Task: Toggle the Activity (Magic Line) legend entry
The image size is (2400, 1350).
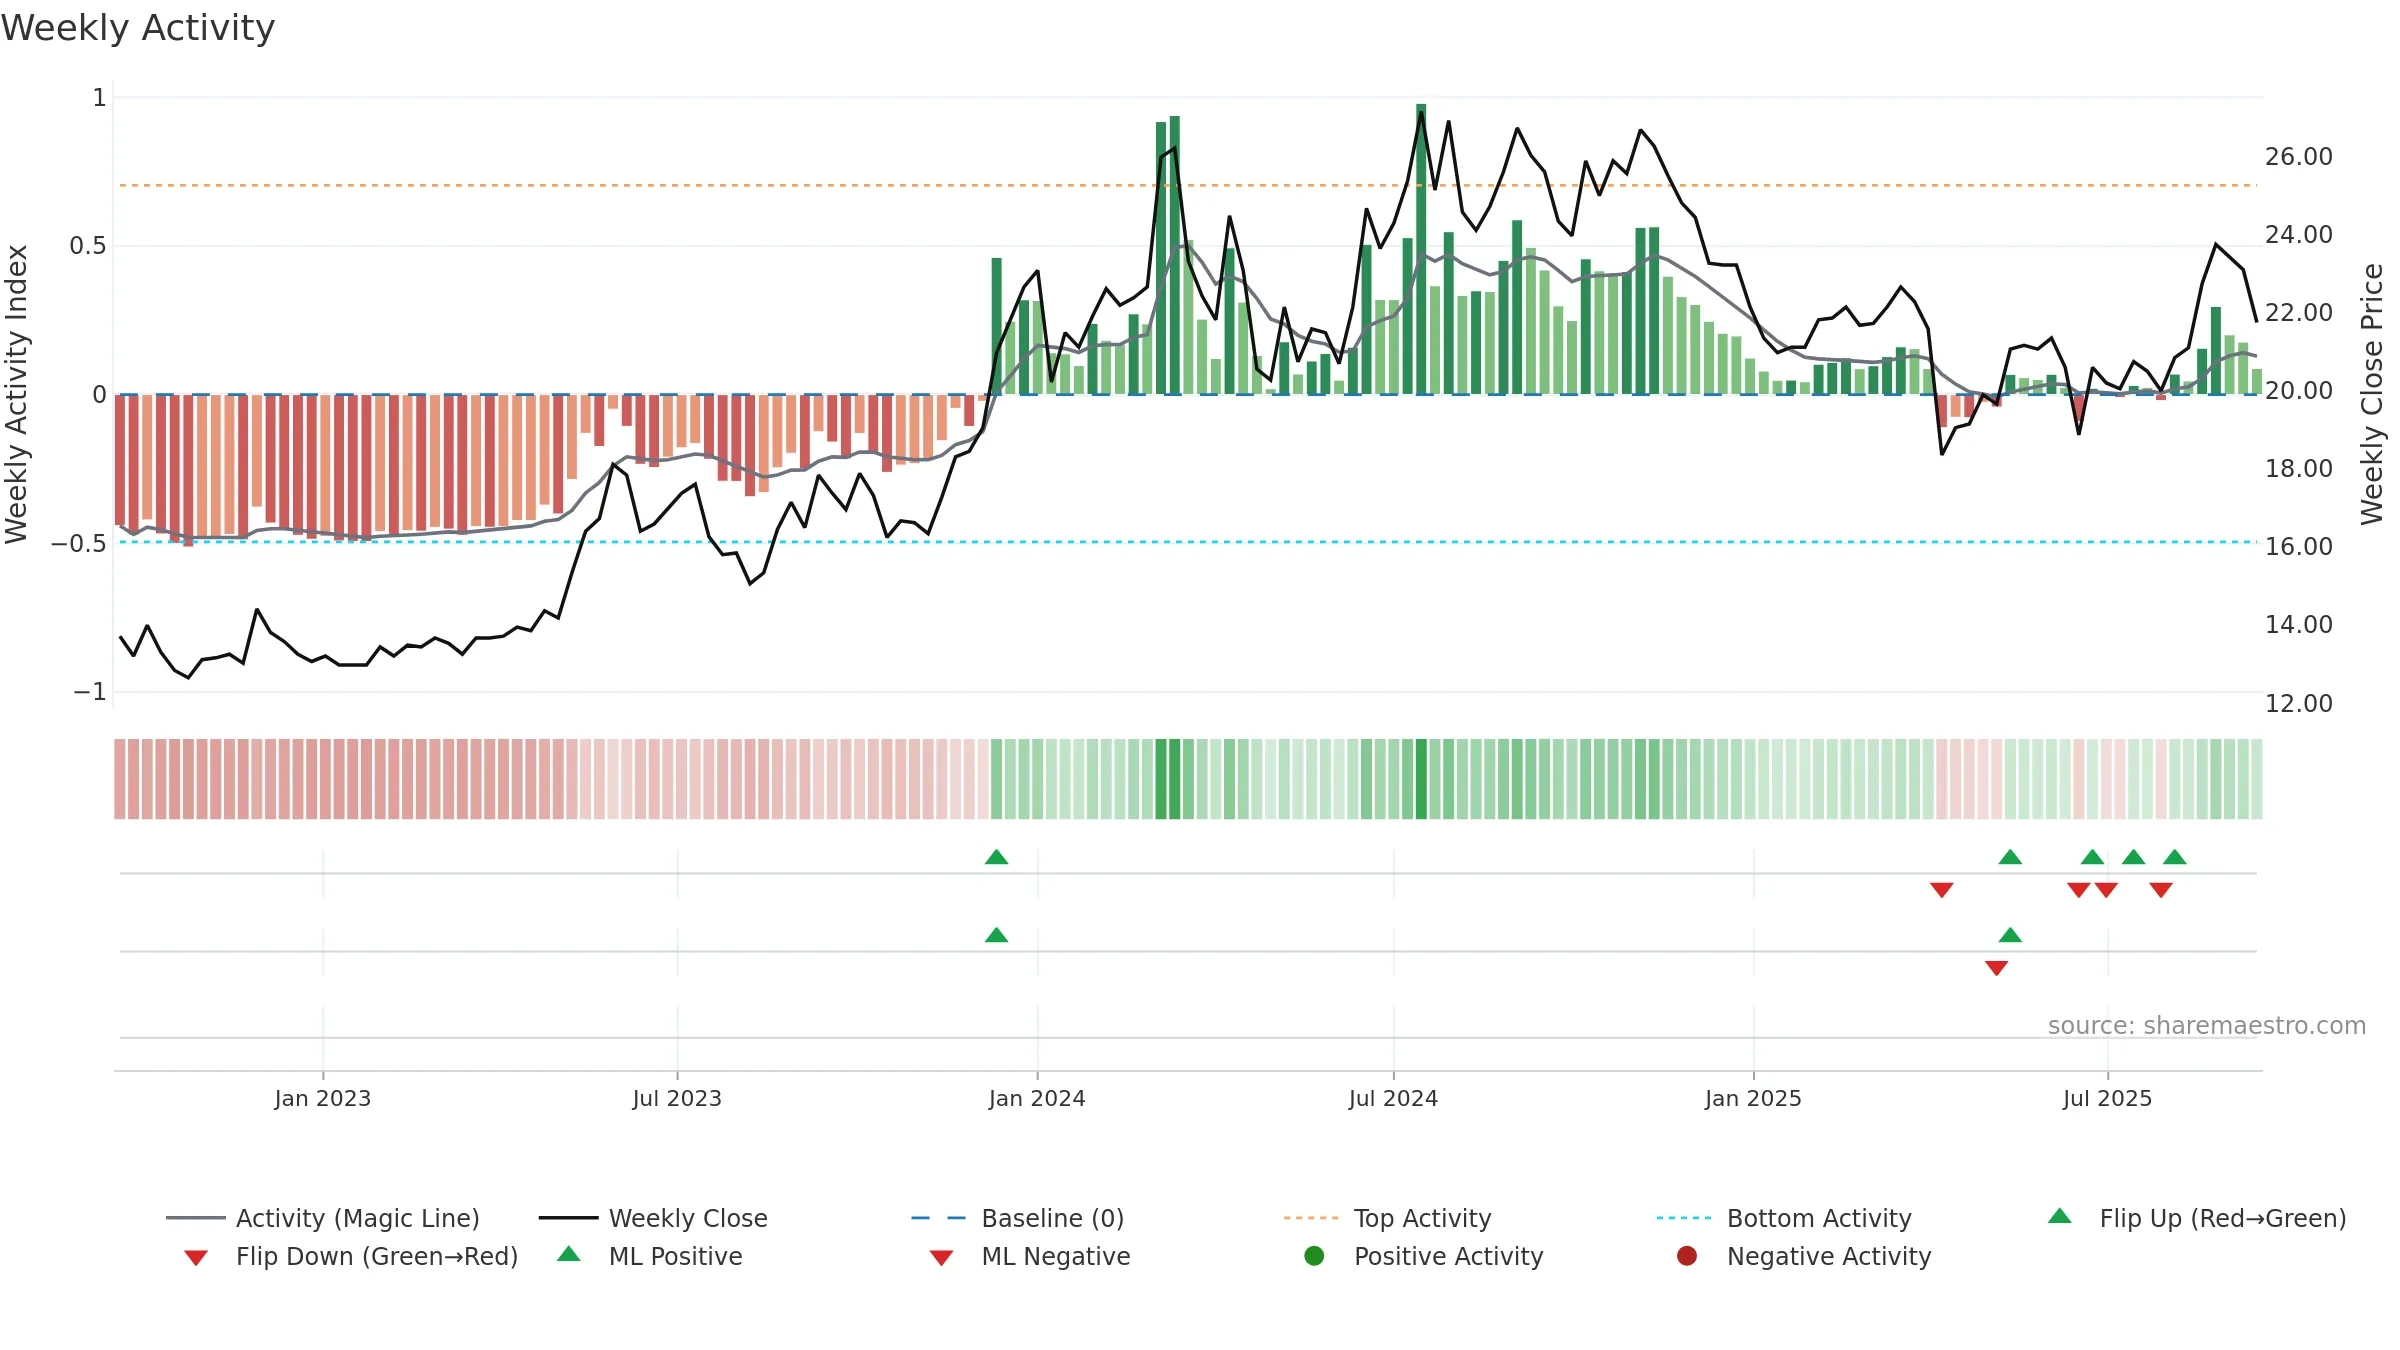Action: click(x=323, y=1218)
